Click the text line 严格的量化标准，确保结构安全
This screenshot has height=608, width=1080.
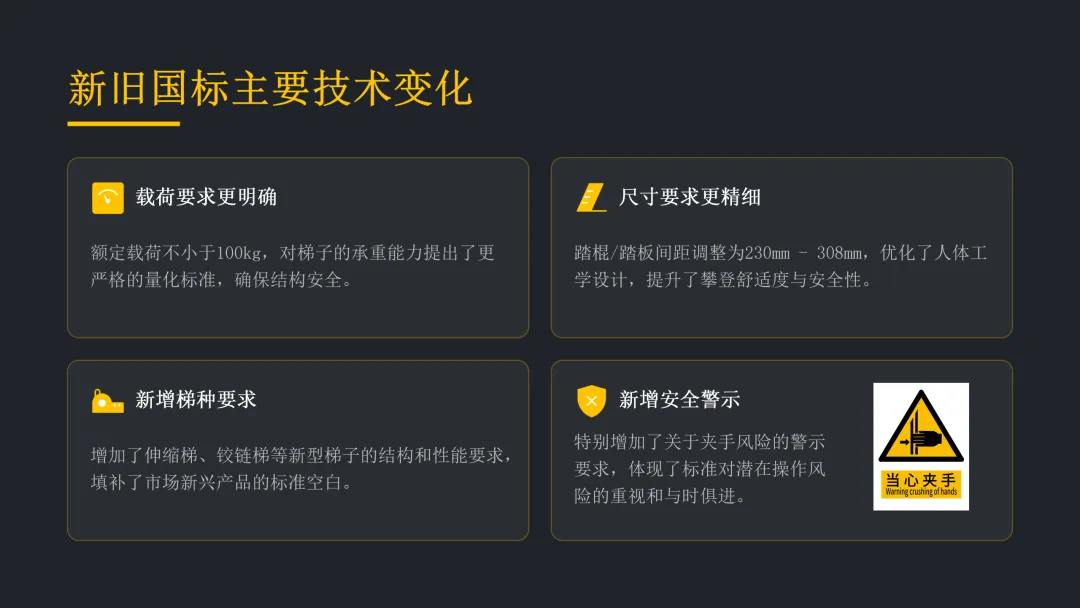click(x=222, y=280)
